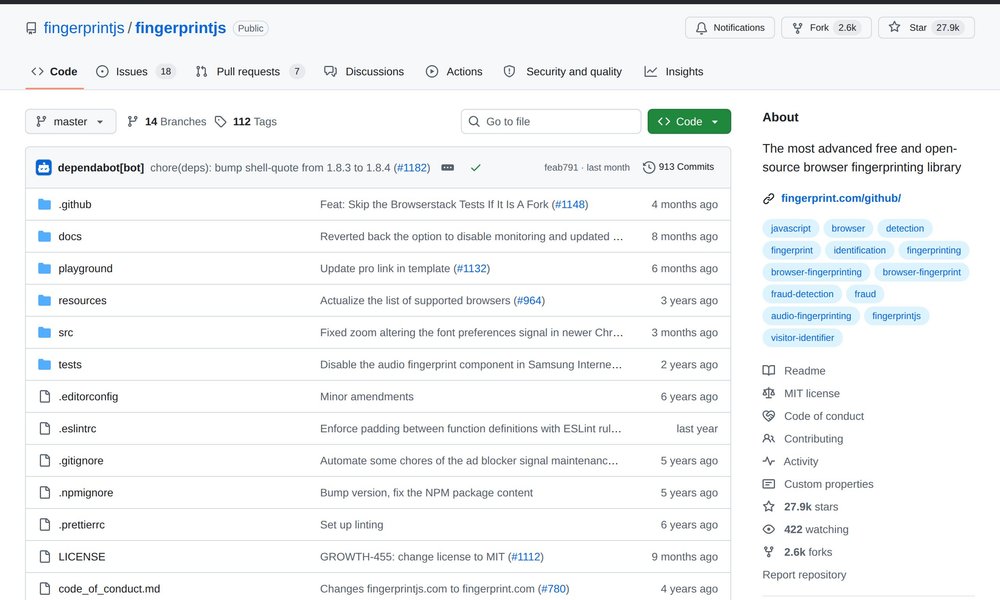Switch to the Insights tab

click(x=674, y=71)
